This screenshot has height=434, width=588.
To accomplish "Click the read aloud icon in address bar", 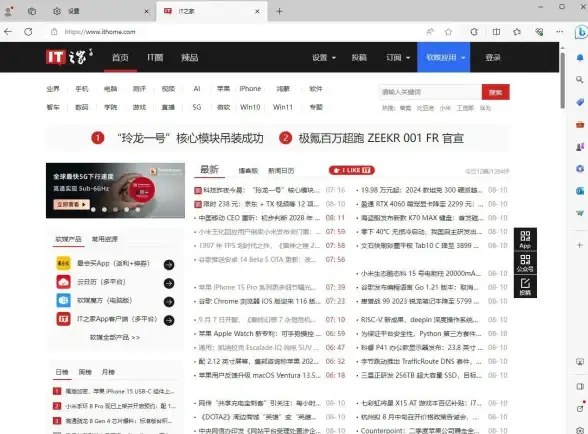I will [x=430, y=32].
